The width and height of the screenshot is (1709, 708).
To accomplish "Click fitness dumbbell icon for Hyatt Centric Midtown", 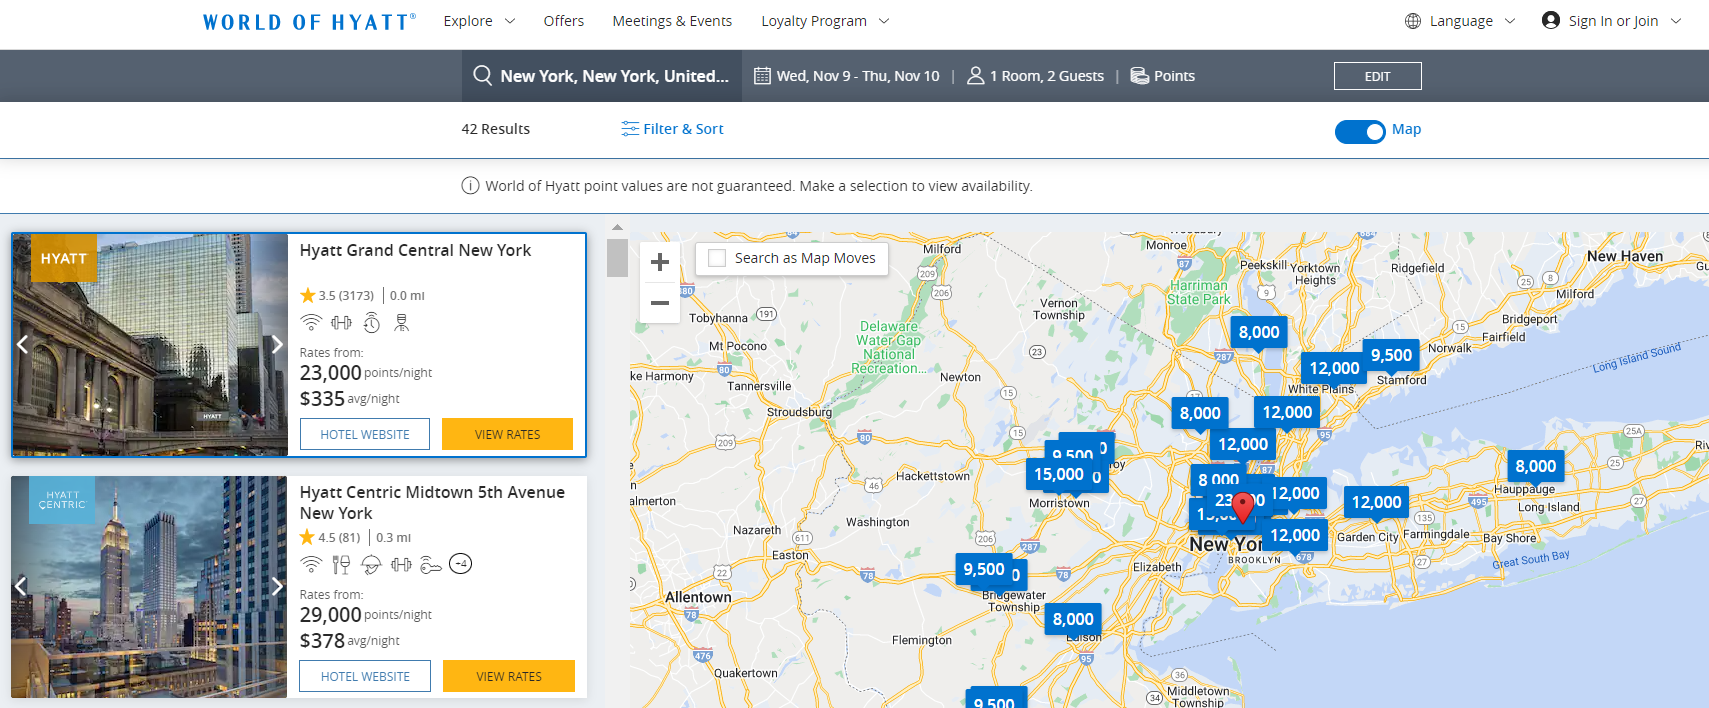I will pyautogui.click(x=401, y=565).
